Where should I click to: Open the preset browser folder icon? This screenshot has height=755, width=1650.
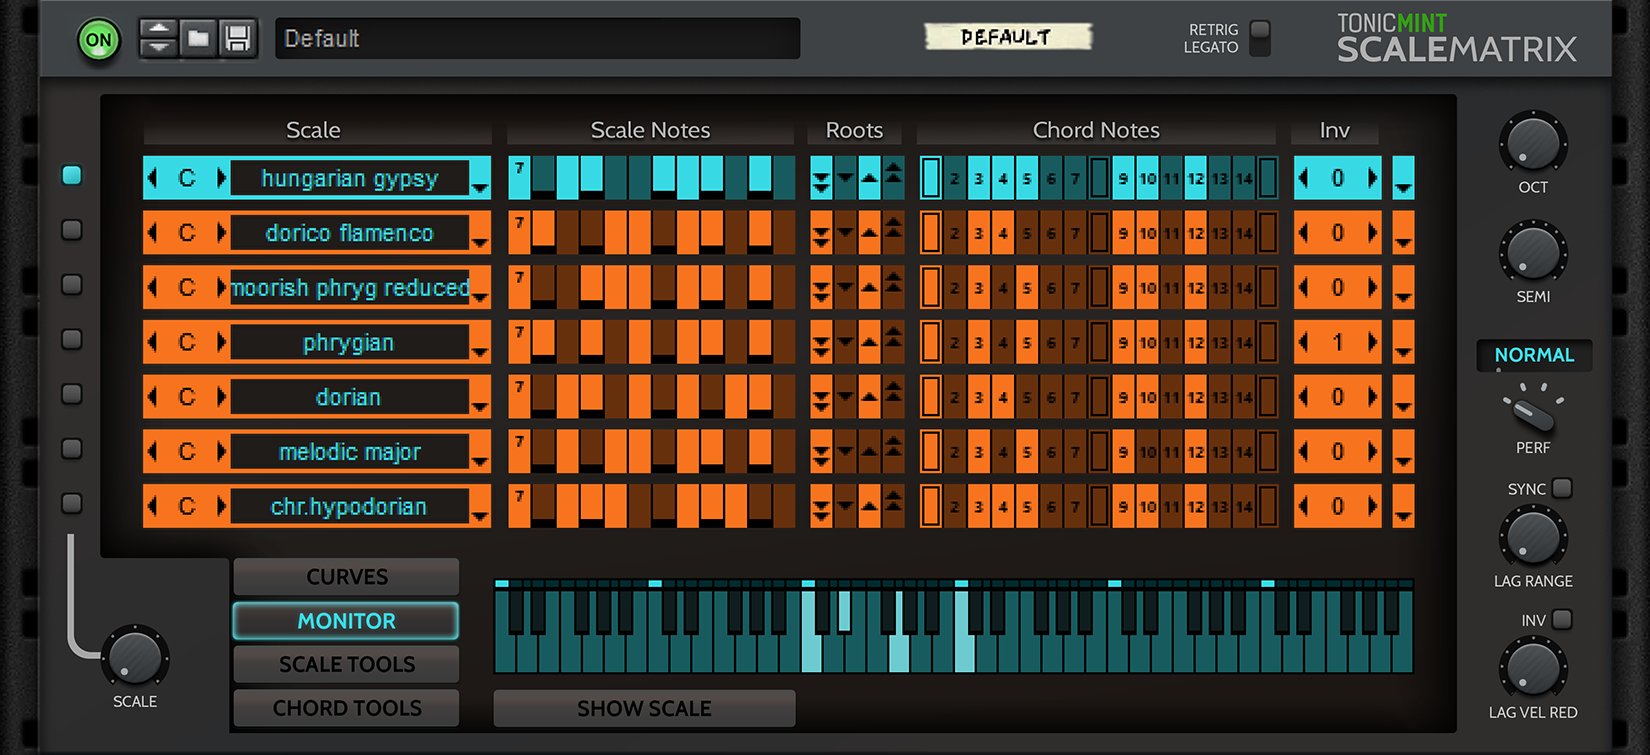198,39
